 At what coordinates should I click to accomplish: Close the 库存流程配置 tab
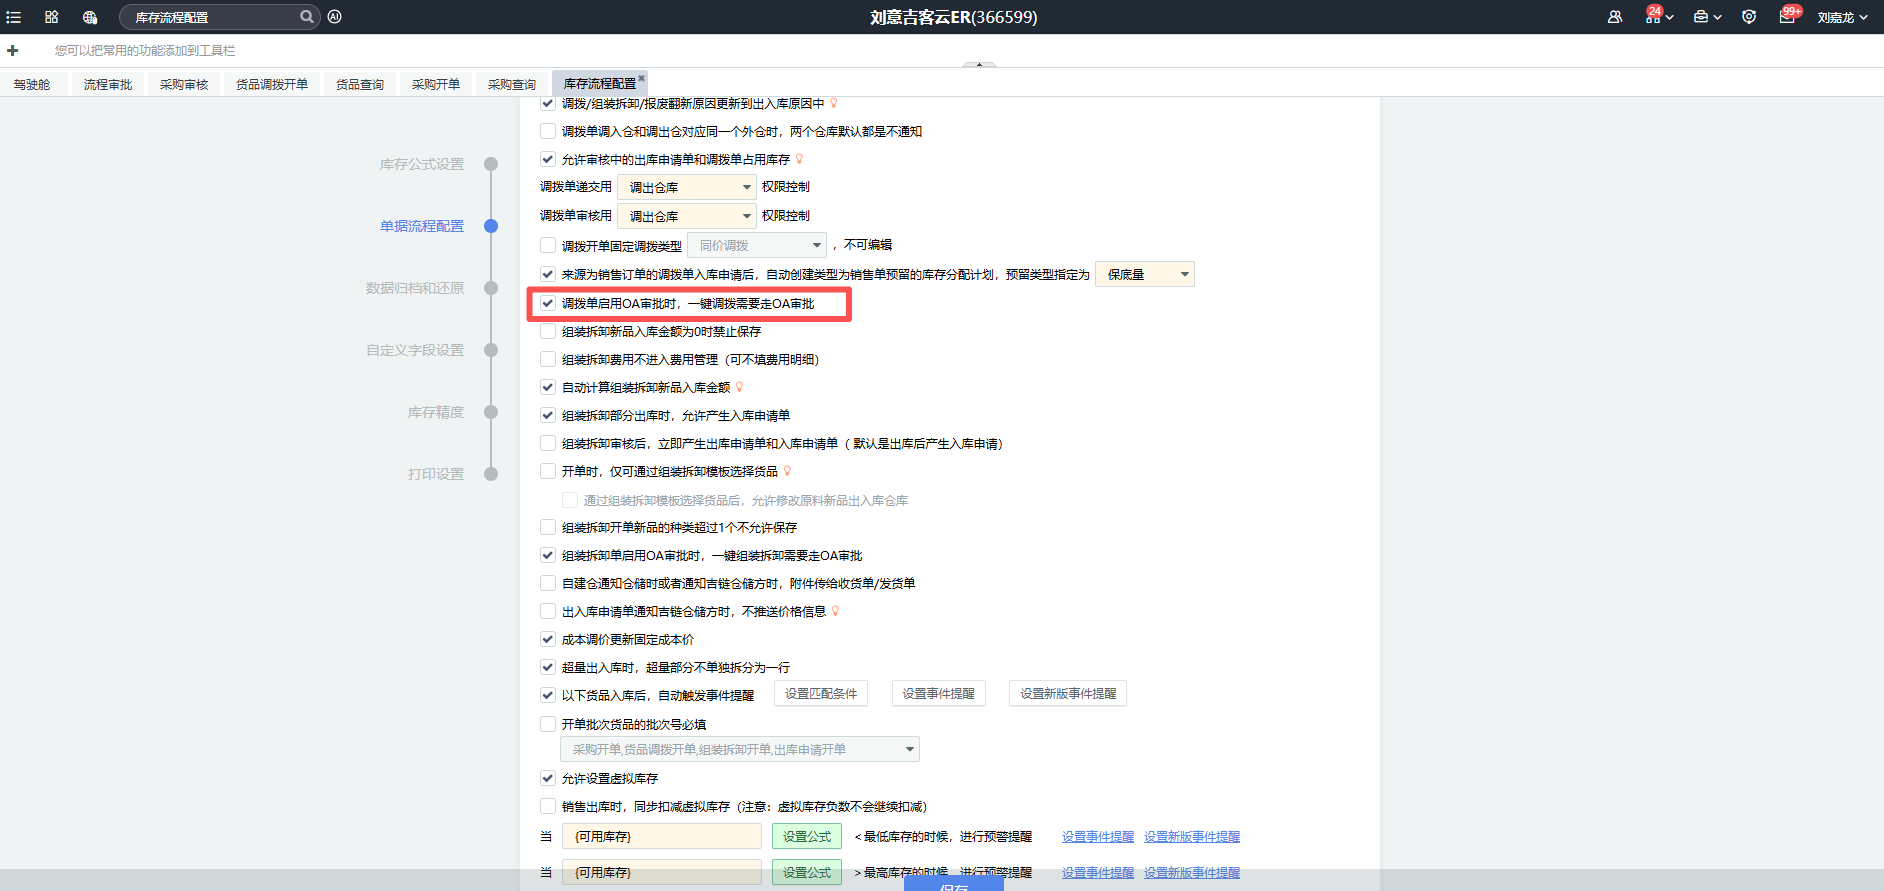(642, 78)
